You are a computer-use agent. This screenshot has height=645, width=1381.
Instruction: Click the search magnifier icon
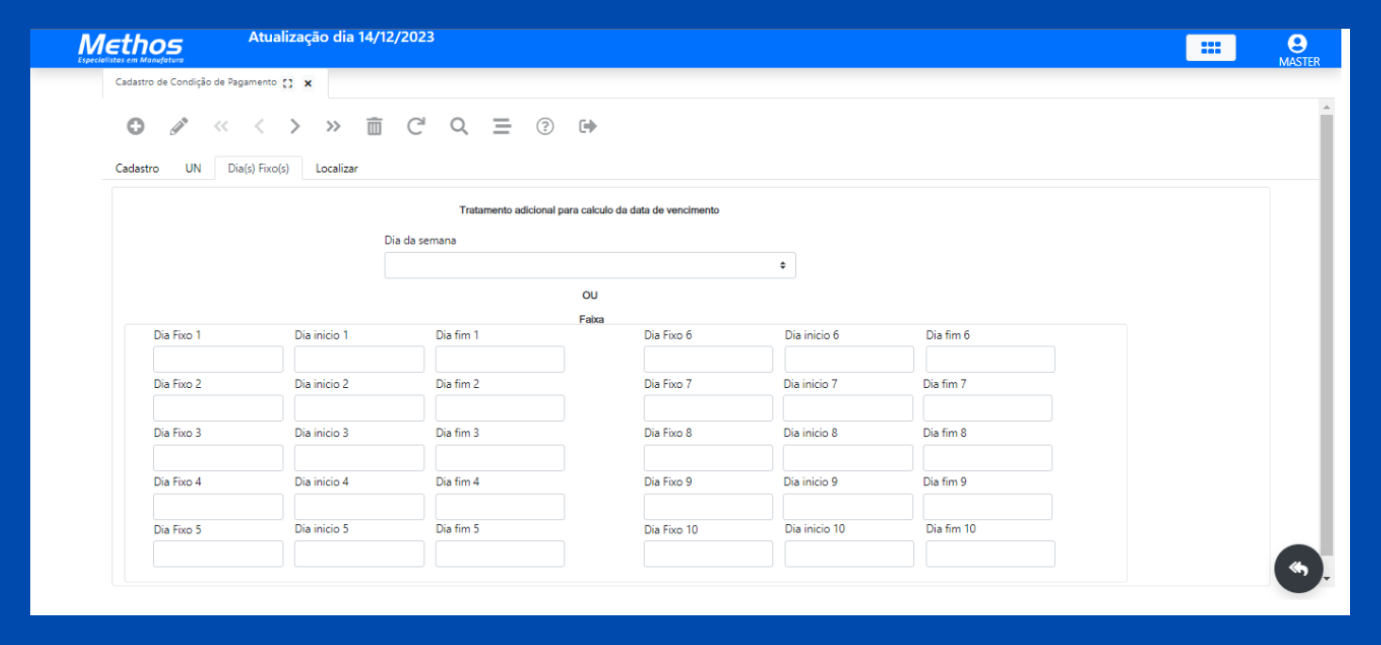click(x=458, y=126)
